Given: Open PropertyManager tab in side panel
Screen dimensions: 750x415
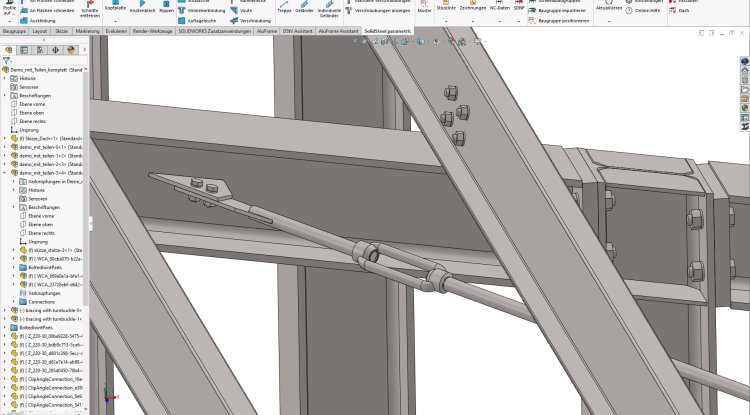Looking at the screenshot, I should coord(24,50).
